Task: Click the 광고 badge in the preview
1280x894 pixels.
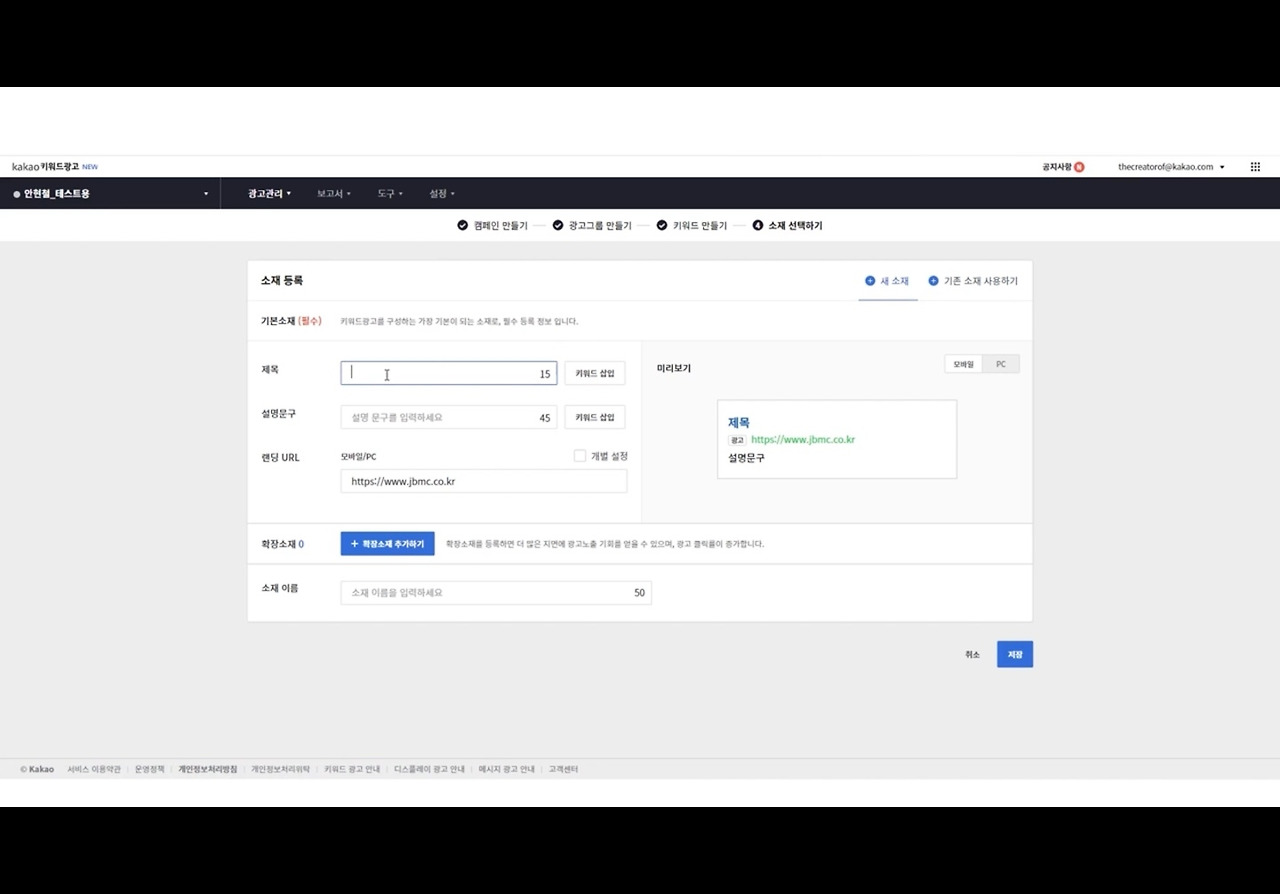Action: pos(737,440)
